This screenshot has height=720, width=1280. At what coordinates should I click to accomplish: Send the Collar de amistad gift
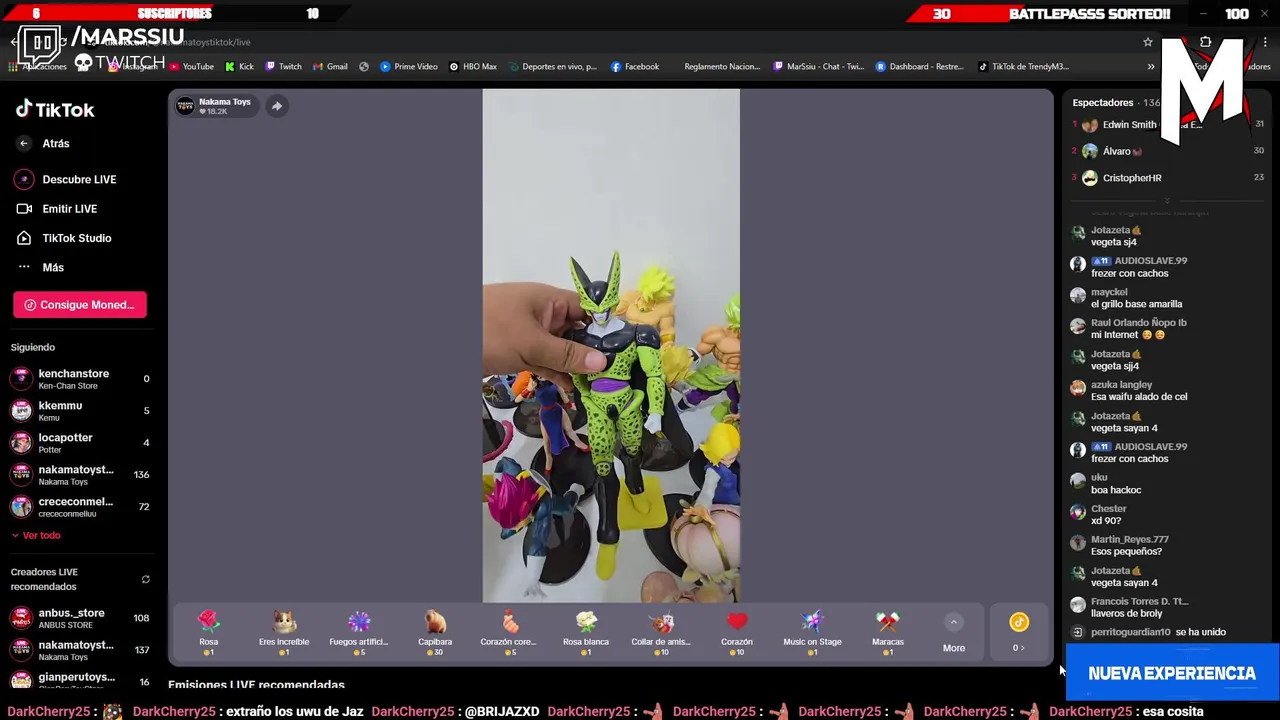click(661, 633)
